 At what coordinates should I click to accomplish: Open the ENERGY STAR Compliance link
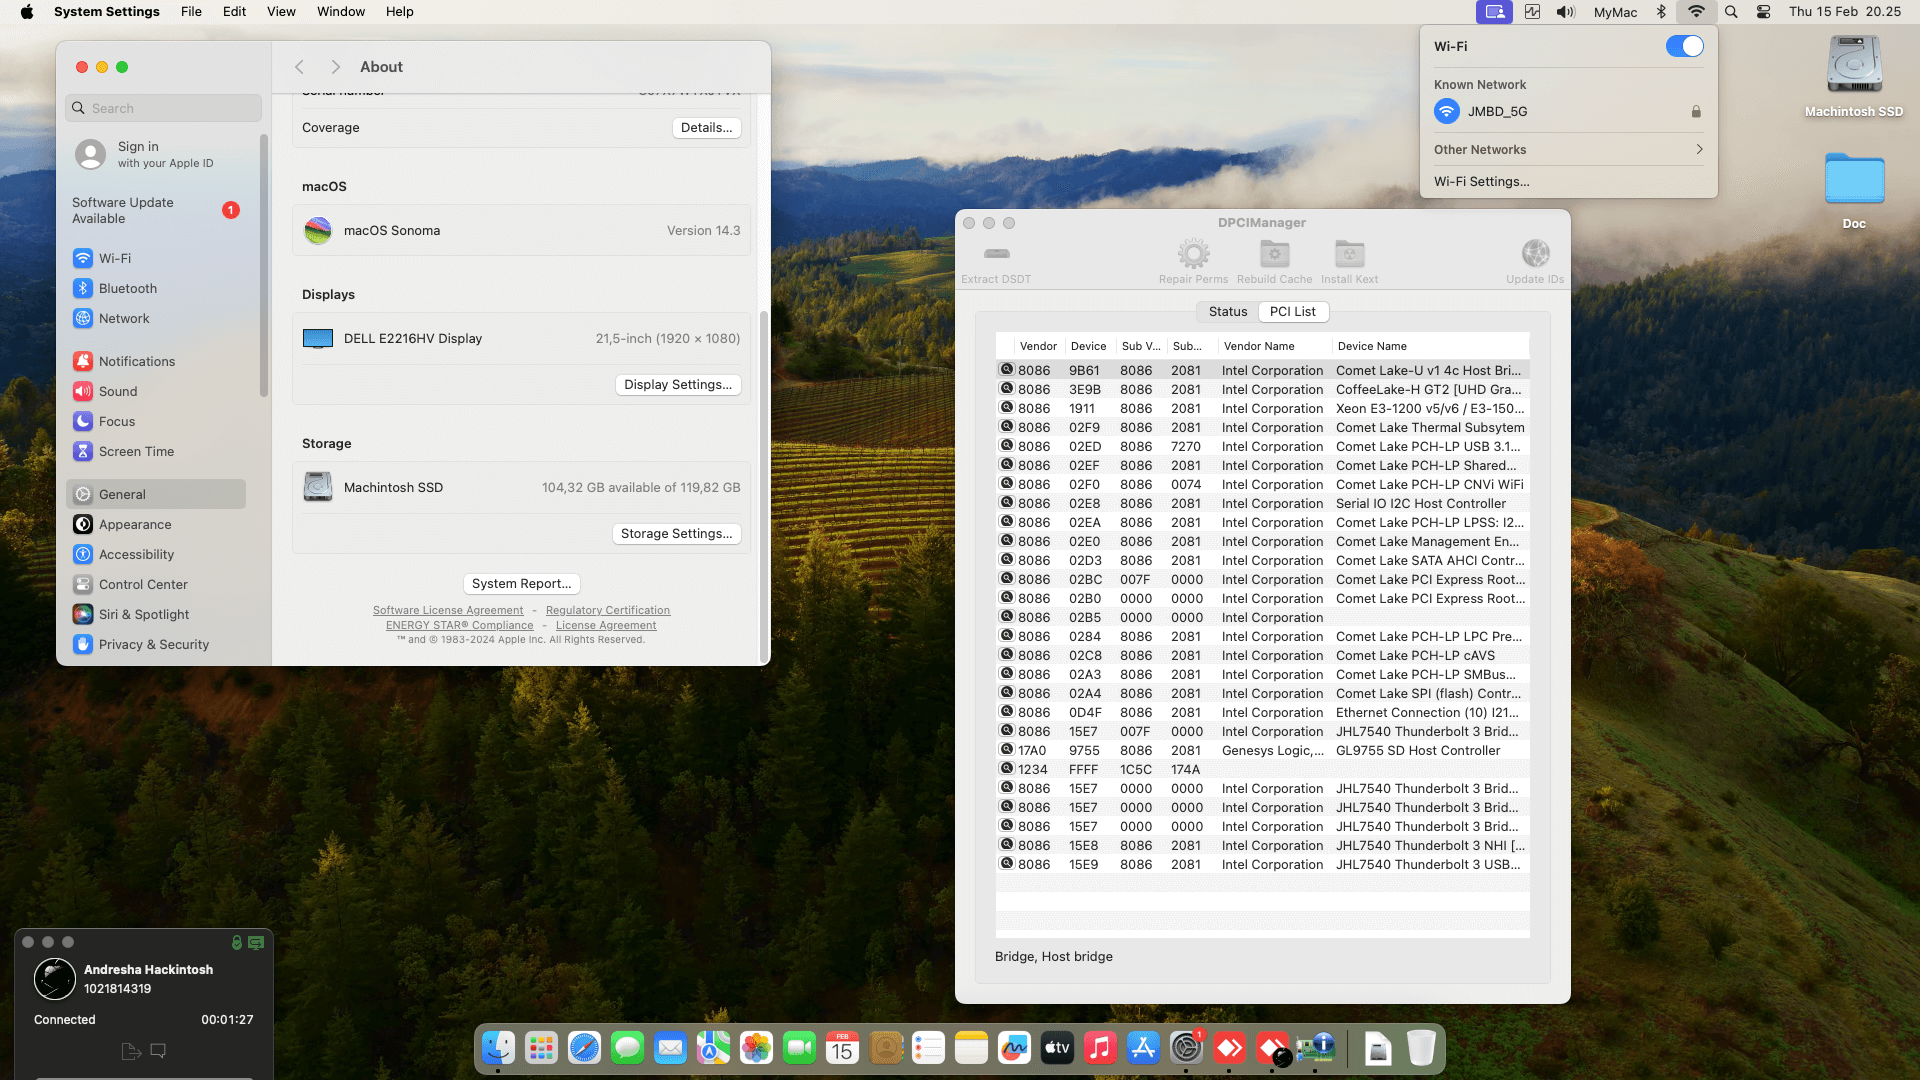(x=460, y=625)
